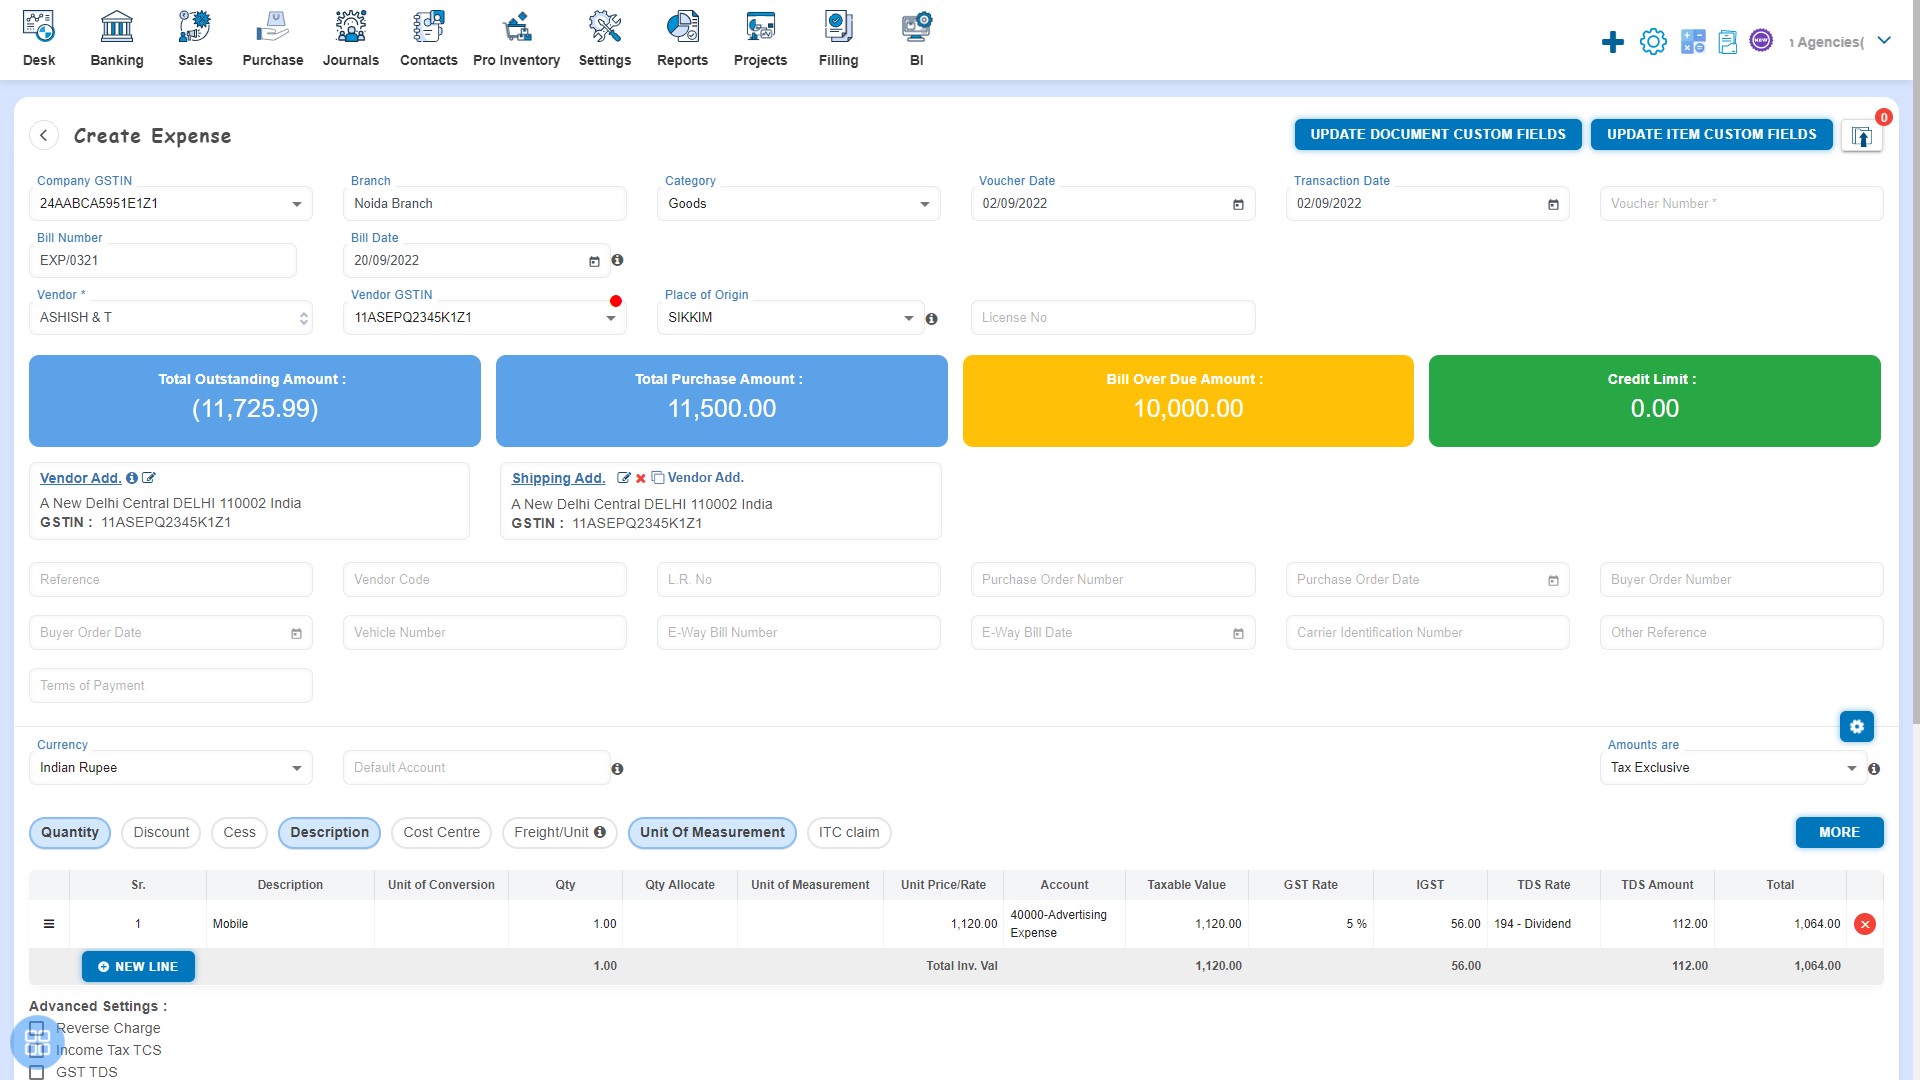
Task: Open Voucher Date calendar picker
Action: tap(1238, 204)
